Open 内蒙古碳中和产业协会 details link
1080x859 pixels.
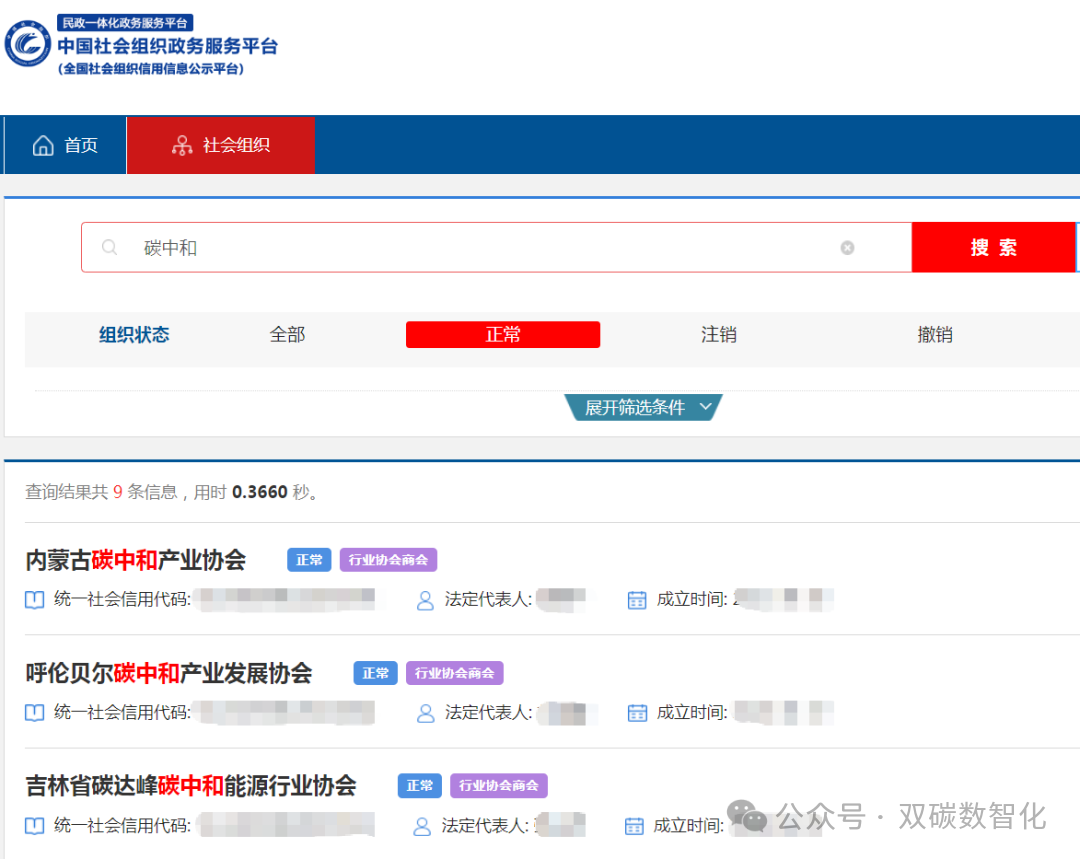(135, 560)
